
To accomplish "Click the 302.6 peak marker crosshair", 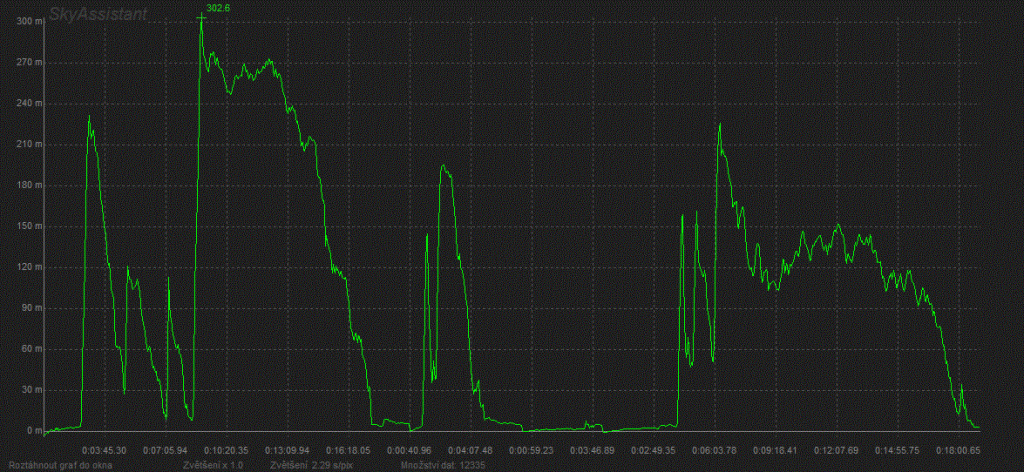I will click(201, 17).
